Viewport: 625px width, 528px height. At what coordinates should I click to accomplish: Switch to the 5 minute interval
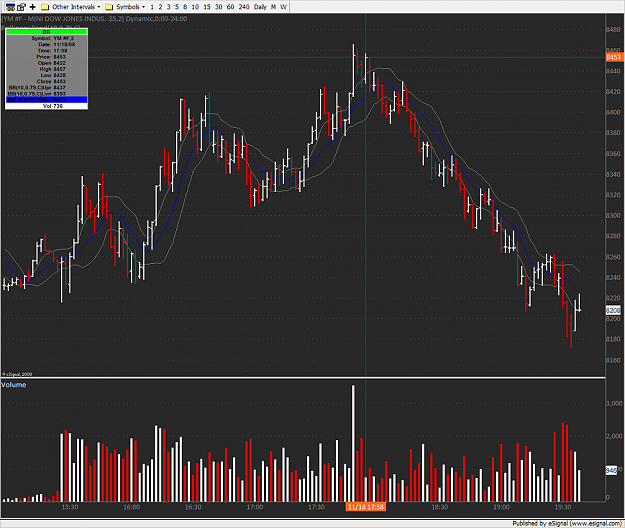177,7
